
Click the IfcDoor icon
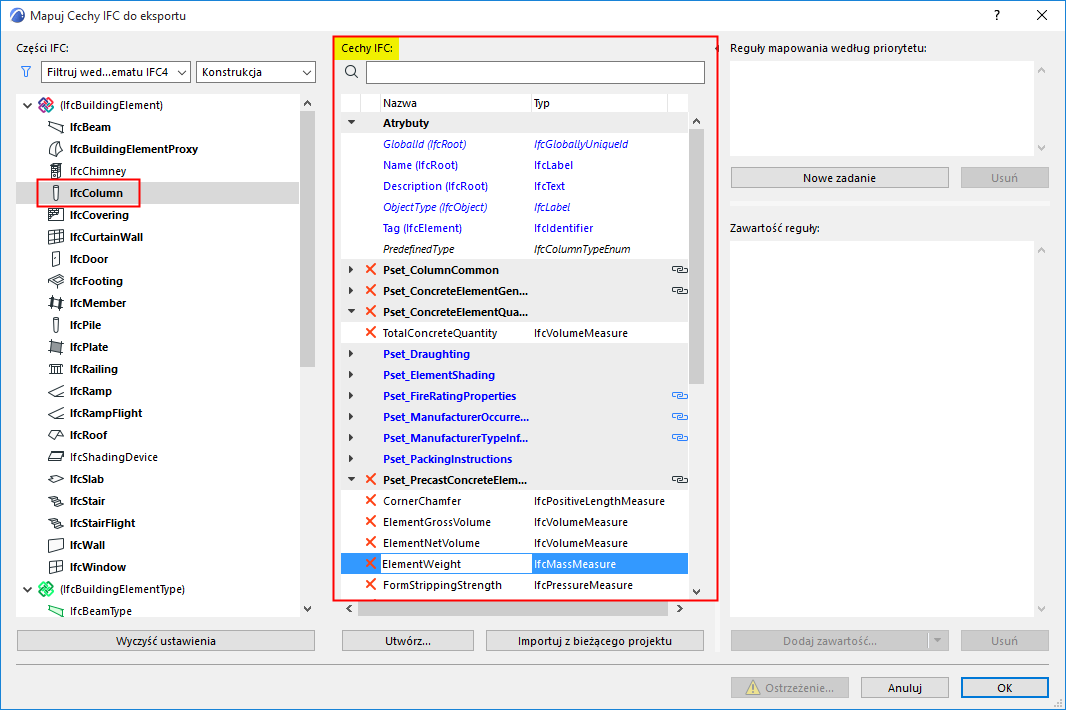point(56,259)
